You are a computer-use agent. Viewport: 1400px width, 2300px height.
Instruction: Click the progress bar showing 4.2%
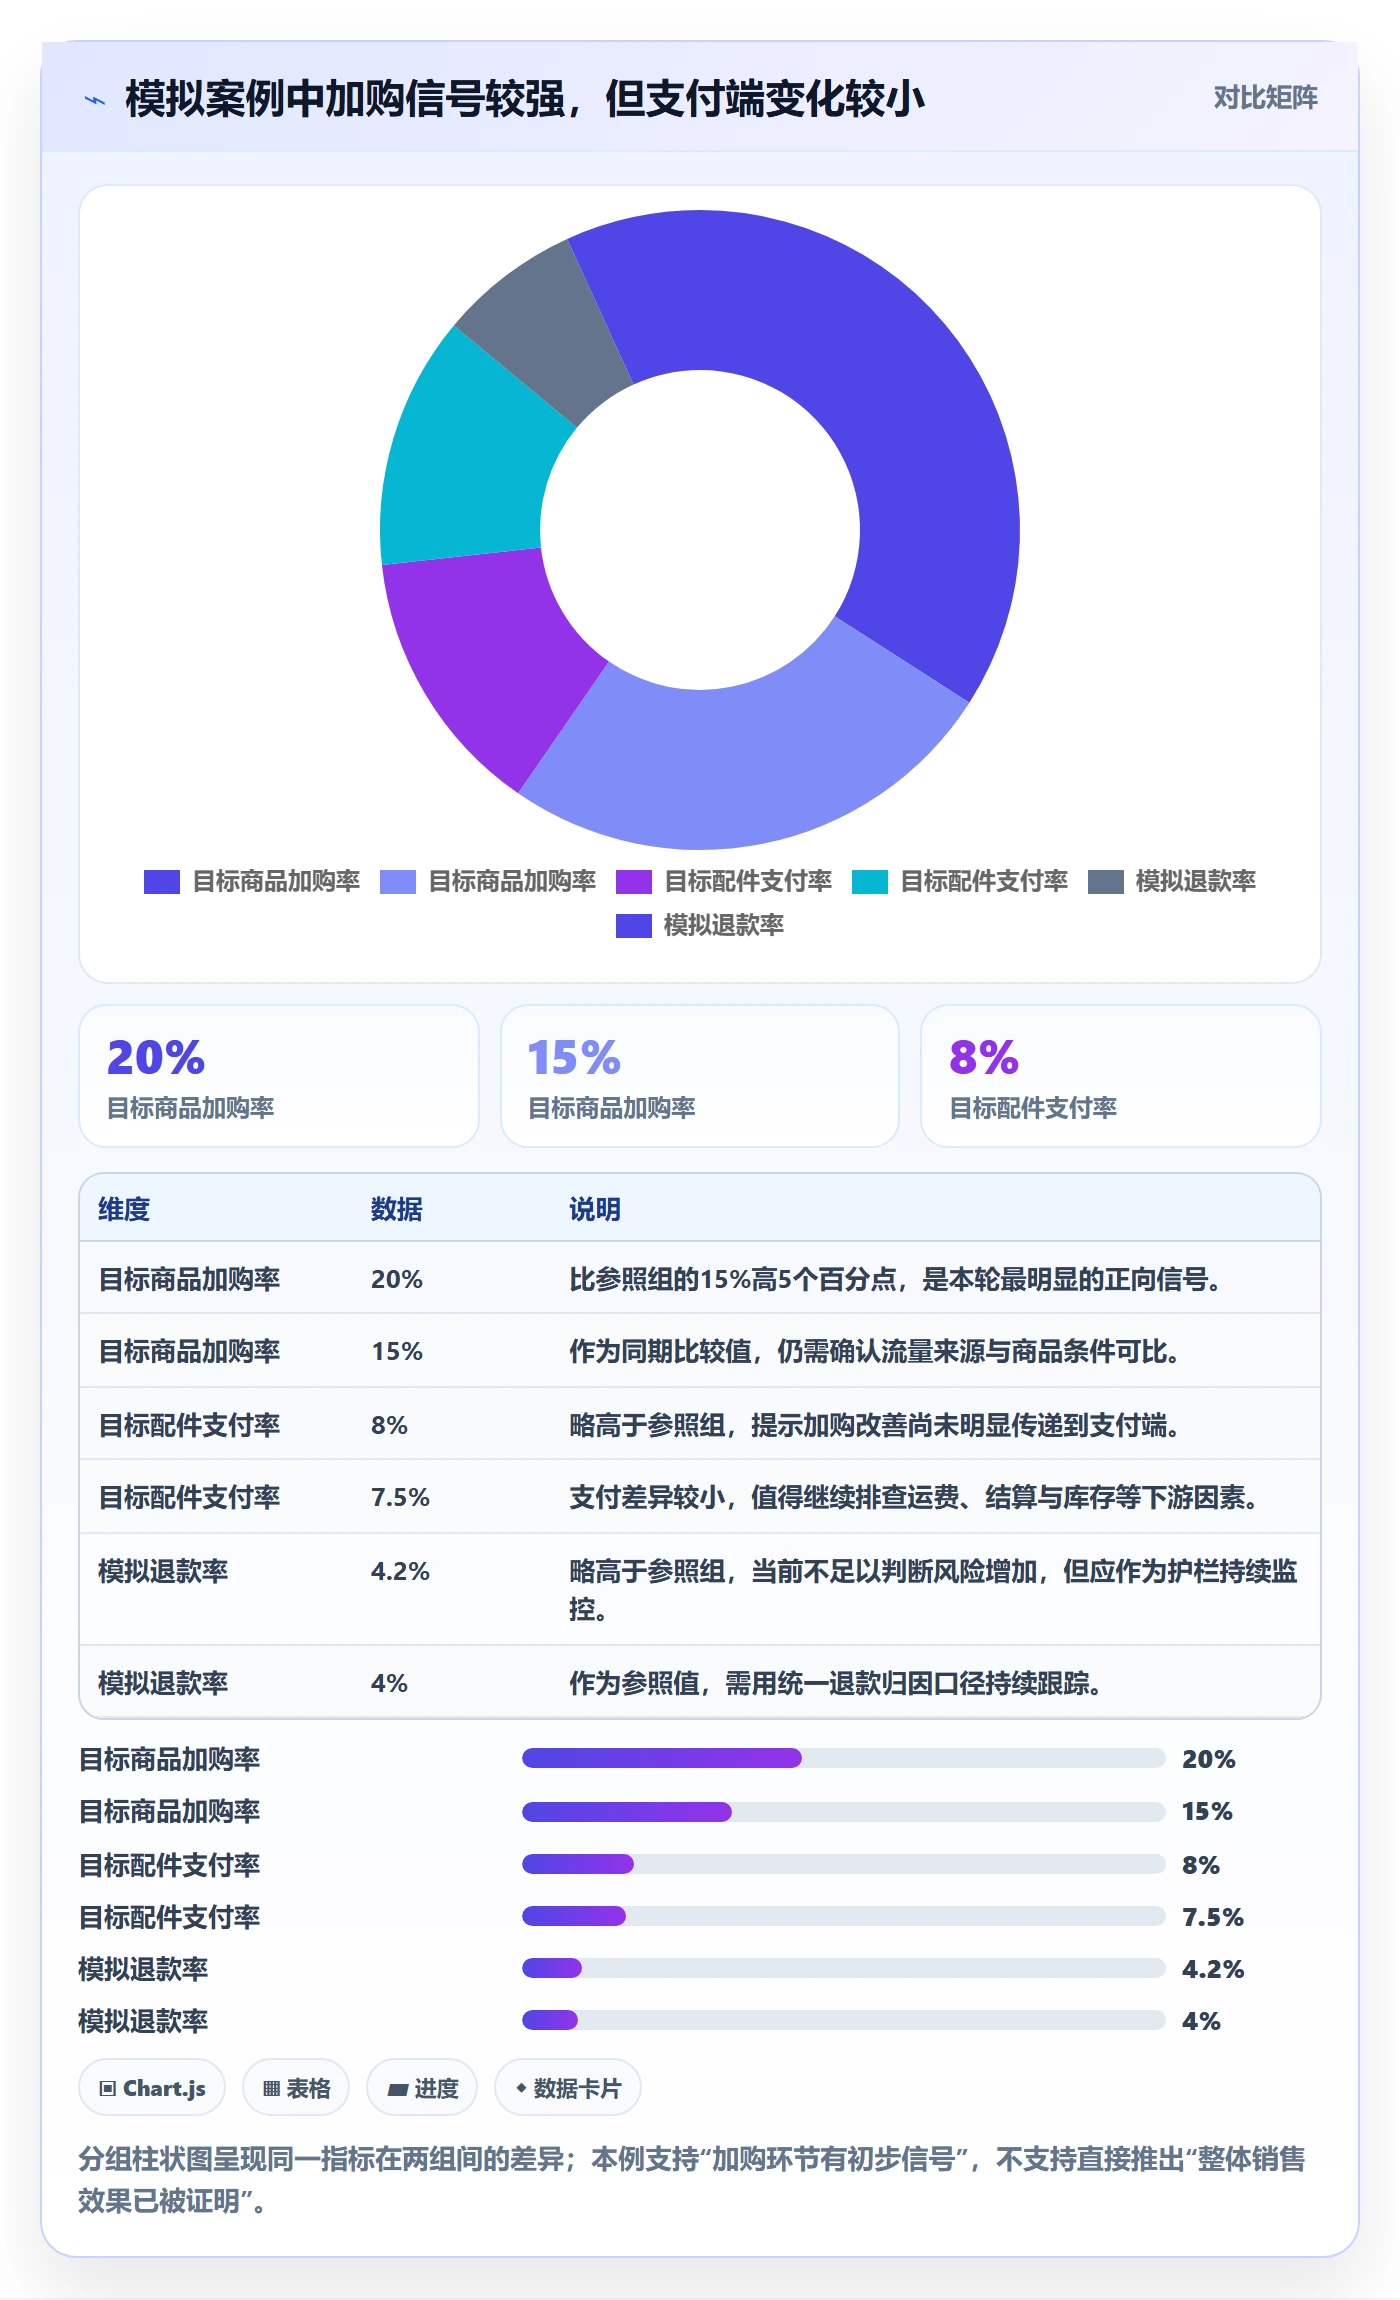coord(843,1968)
